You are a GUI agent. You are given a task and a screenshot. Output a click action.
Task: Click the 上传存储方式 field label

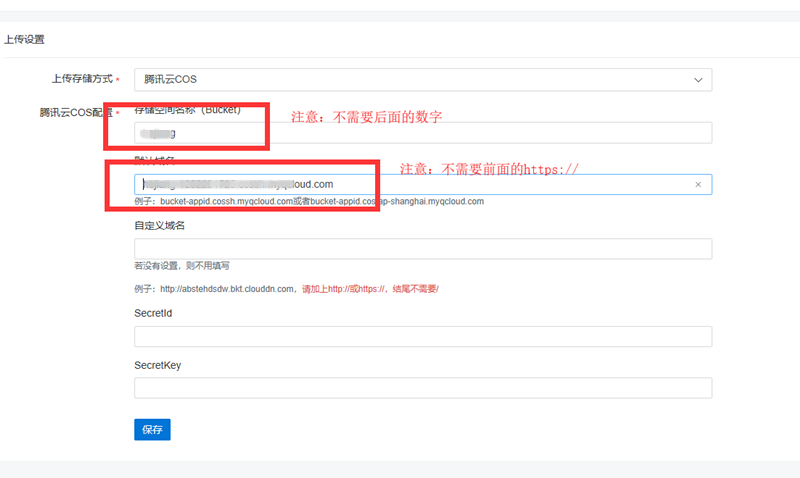tap(82, 79)
